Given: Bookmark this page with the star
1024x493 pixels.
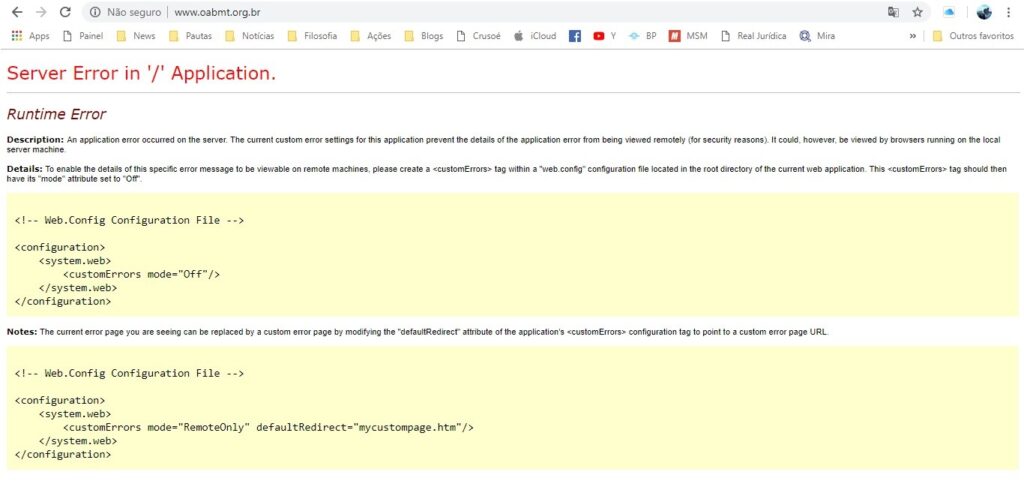Looking at the screenshot, I should pos(917,12).
